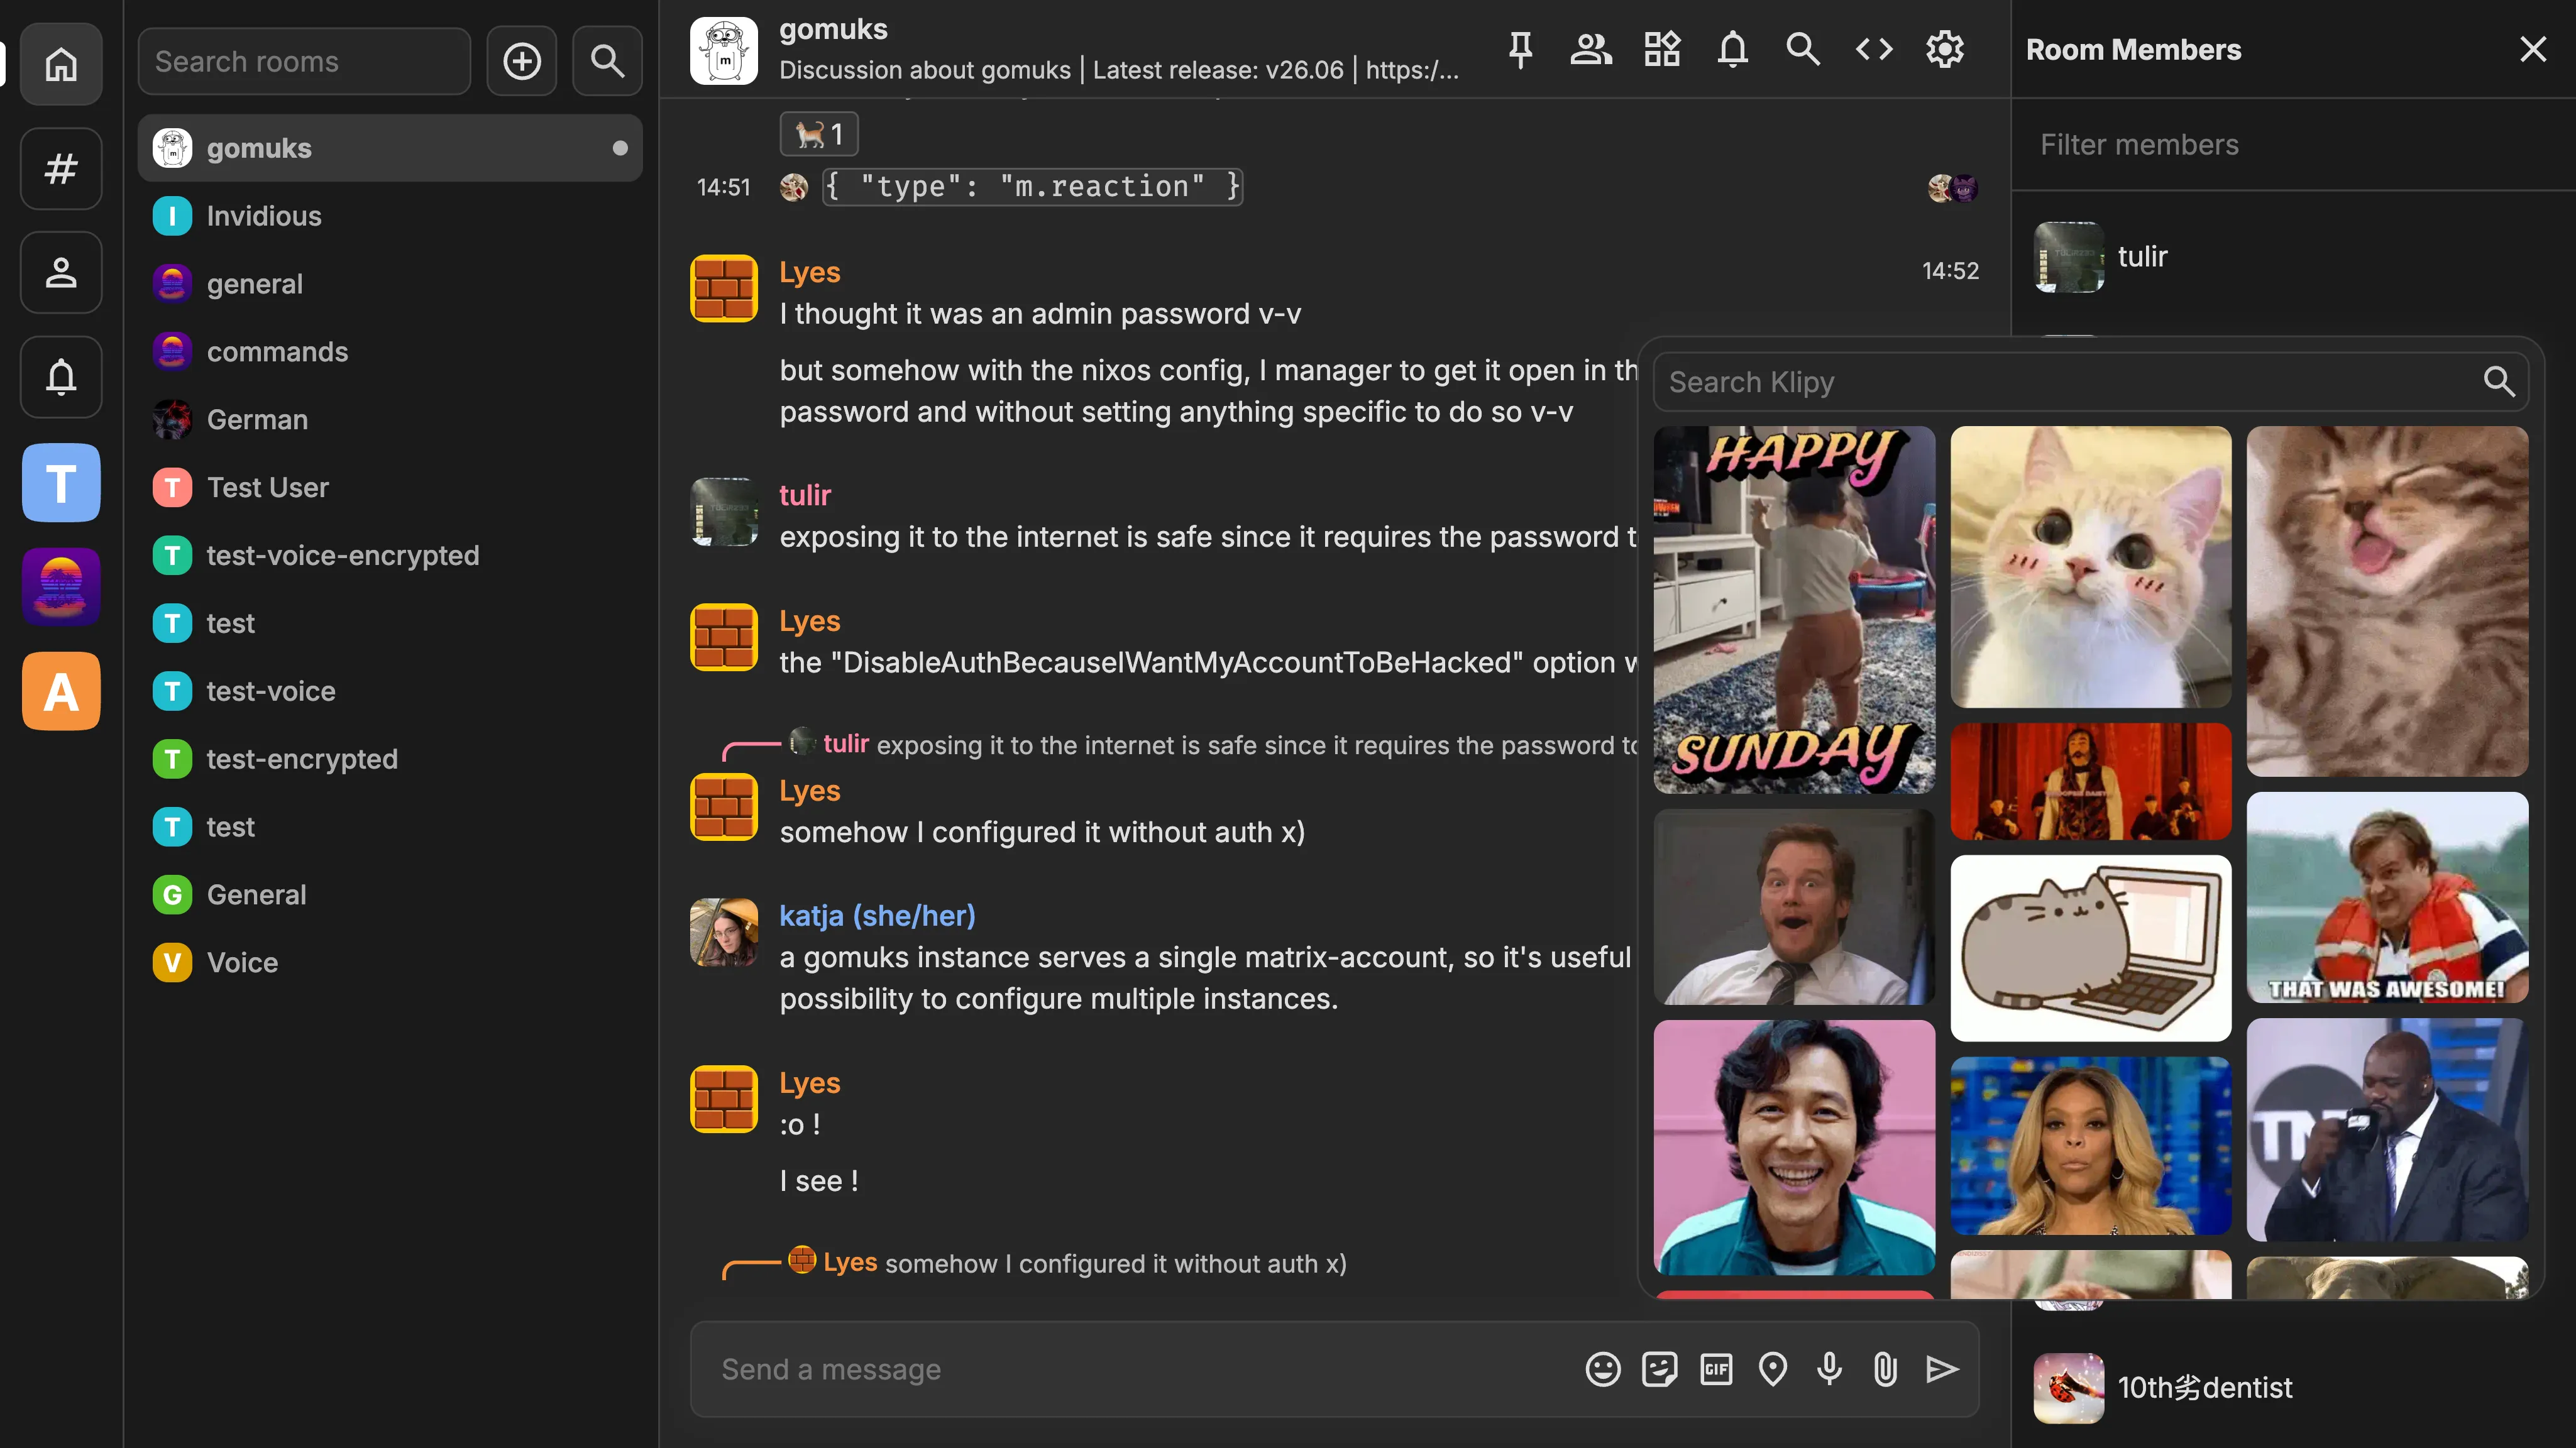Open the Test User chat
The height and width of the screenshot is (1448, 2576).
click(x=390, y=487)
